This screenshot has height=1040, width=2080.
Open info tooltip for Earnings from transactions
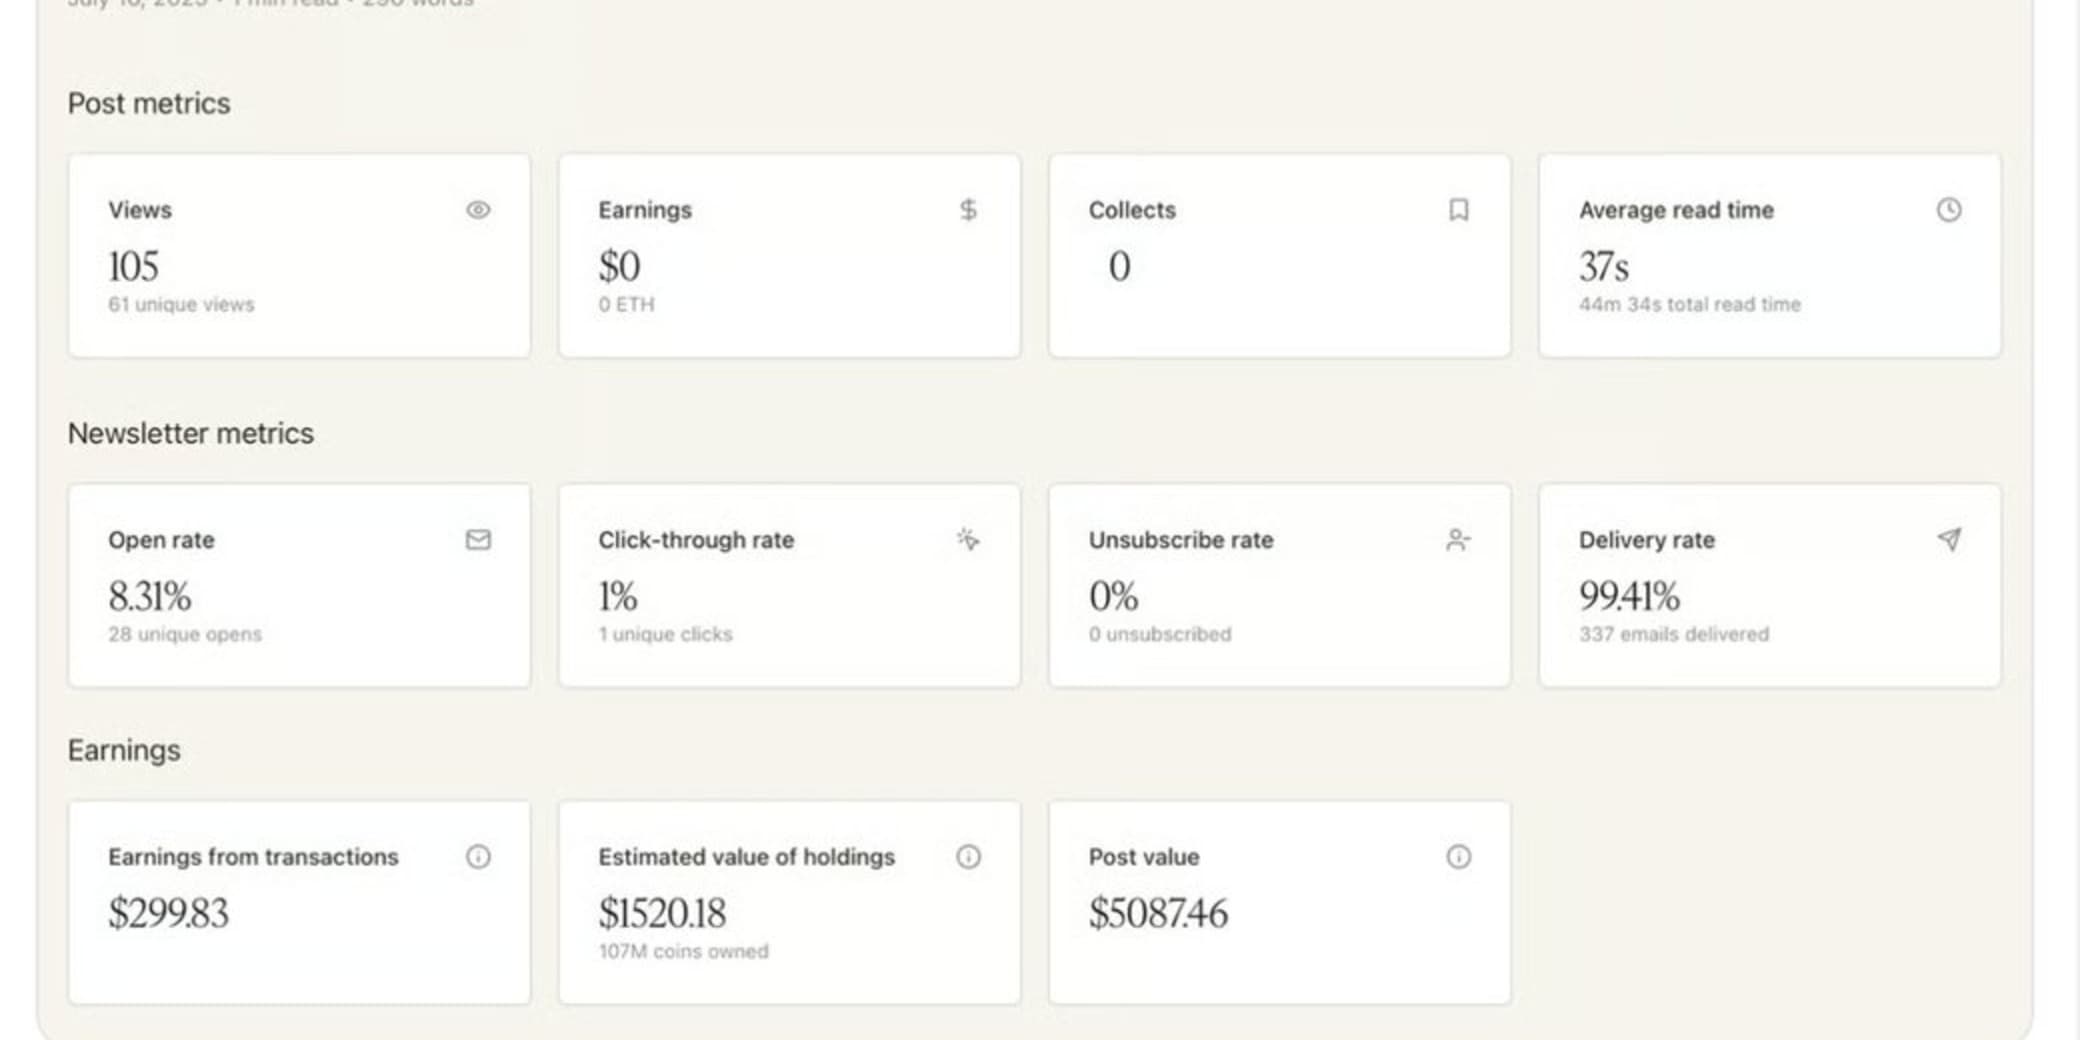tap(478, 857)
